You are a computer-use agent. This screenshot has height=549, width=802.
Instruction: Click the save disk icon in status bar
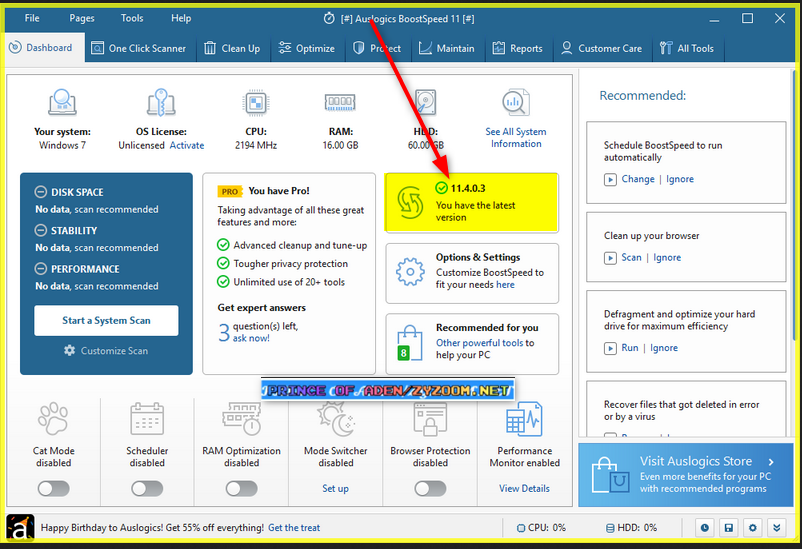[x=729, y=528]
